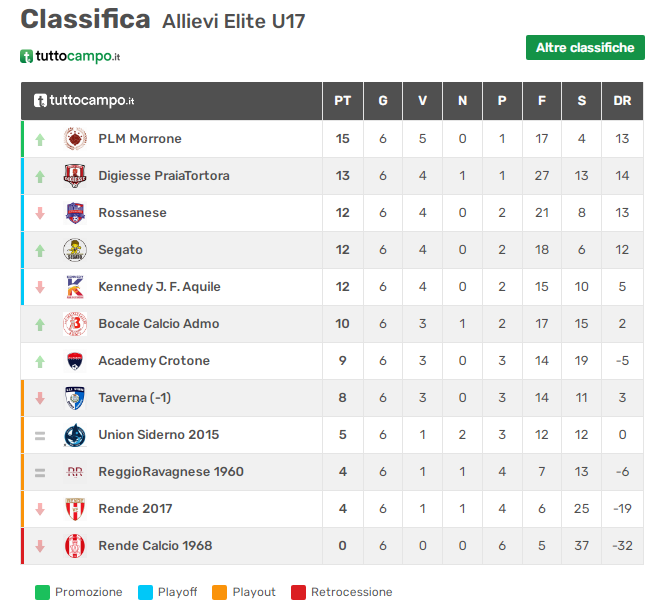Click the Union Siderno 2015 logo
This screenshot has height=613, width=663.
(75, 435)
